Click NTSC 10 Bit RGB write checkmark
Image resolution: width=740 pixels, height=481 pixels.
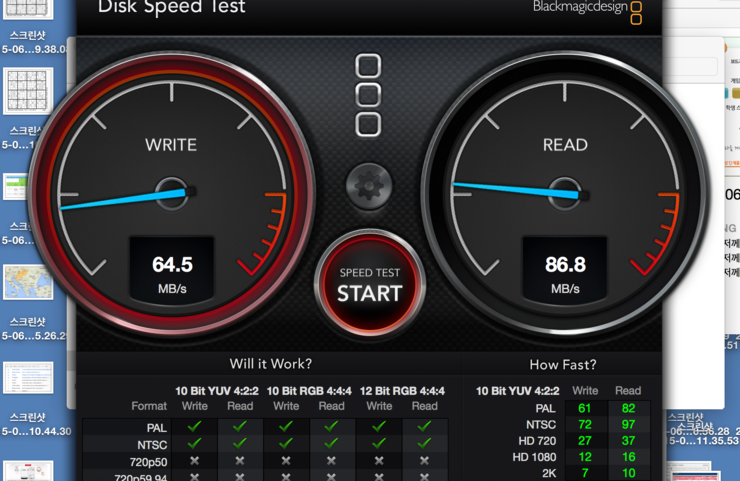(286, 443)
